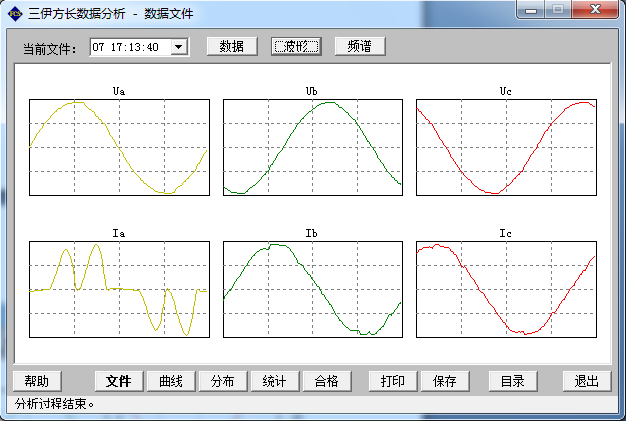626x421 pixels.
Task: Click the 保存 save button
Action: click(445, 381)
